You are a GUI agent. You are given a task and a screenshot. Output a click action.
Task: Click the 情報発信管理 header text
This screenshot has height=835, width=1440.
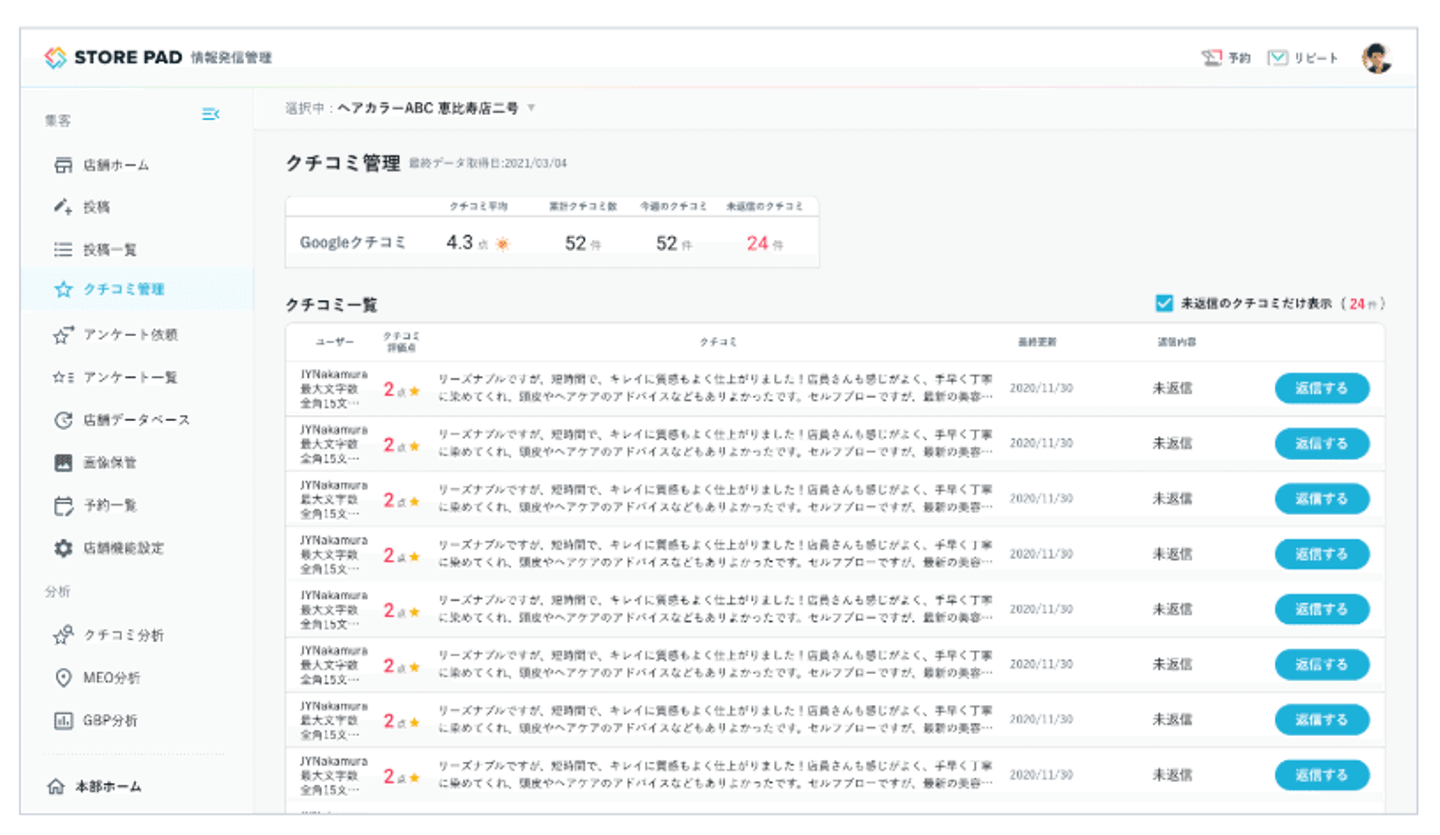pos(231,58)
